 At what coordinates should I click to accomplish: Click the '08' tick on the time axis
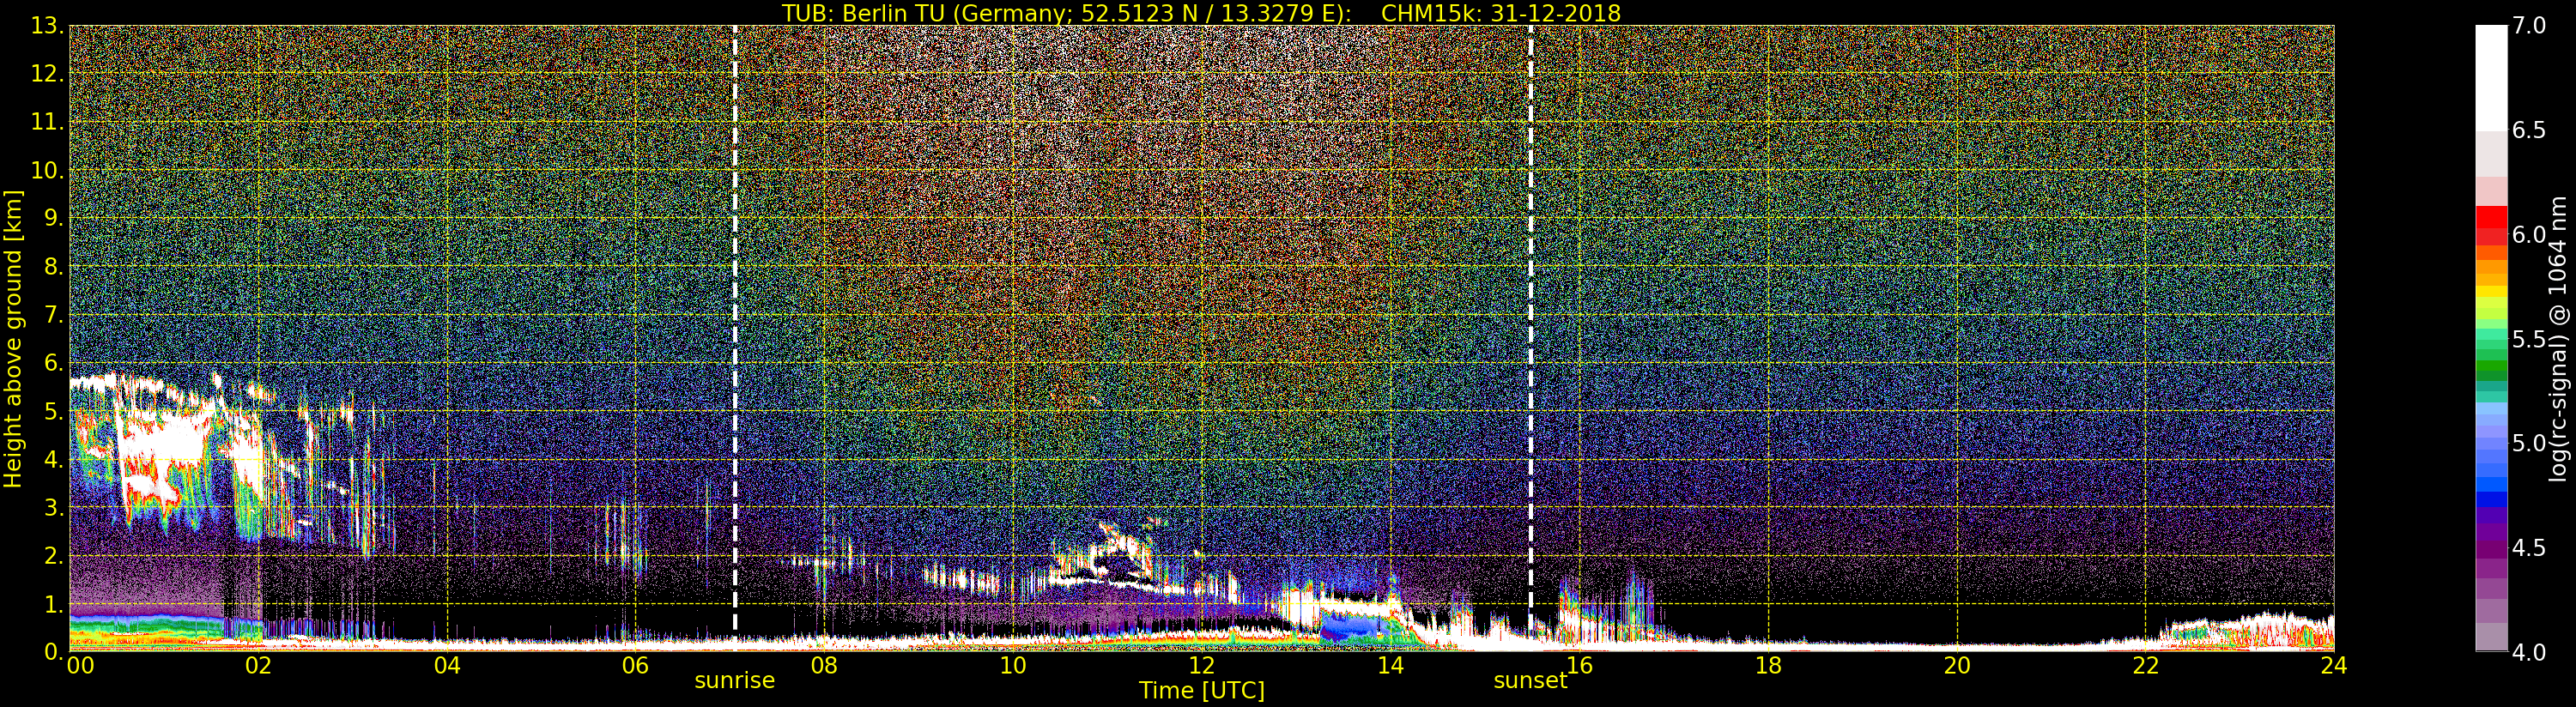click(824, 664)
